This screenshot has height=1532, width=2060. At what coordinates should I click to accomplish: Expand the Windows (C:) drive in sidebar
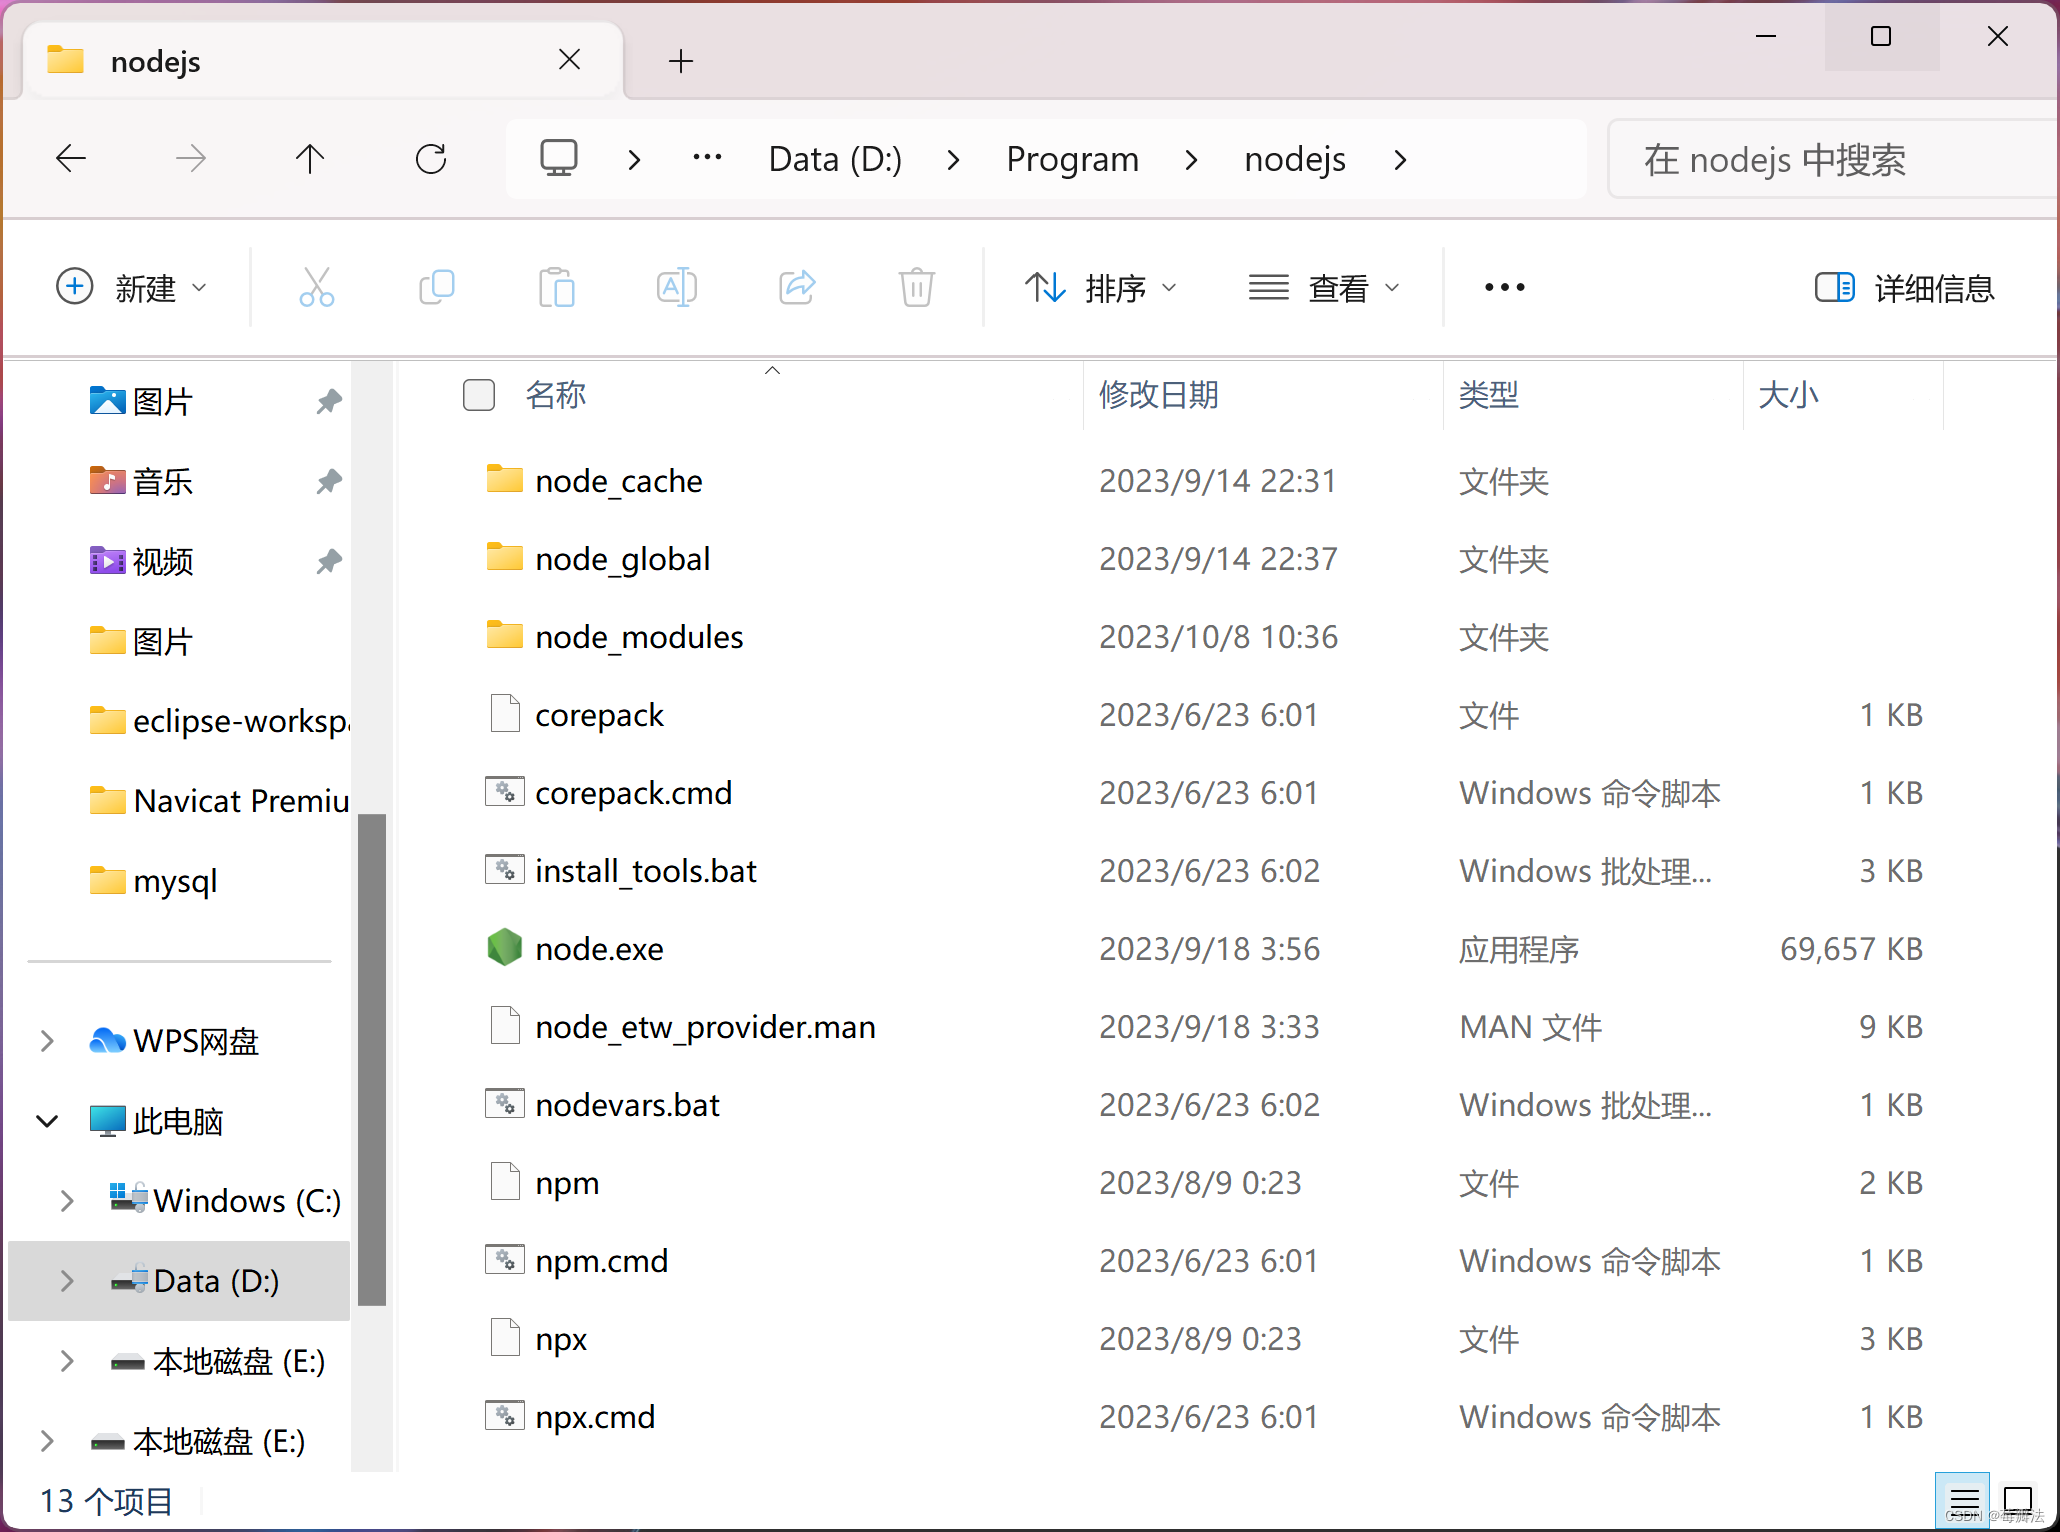pyautogui.click(x=66, y=1200)
